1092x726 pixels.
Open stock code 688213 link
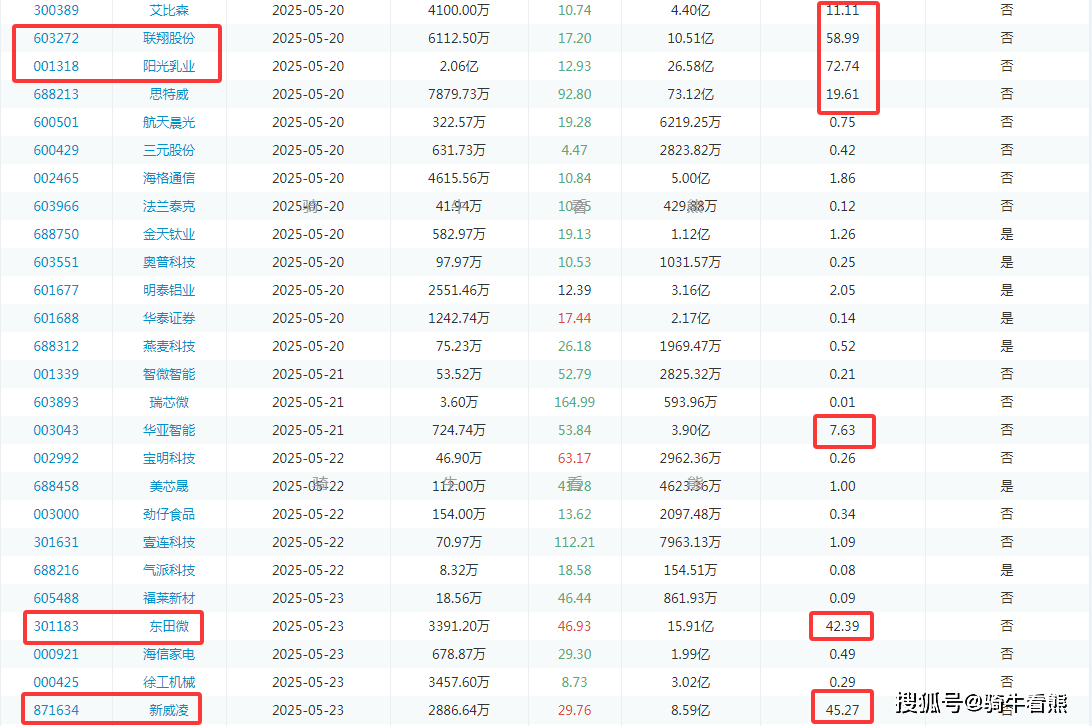pos(56,94)
